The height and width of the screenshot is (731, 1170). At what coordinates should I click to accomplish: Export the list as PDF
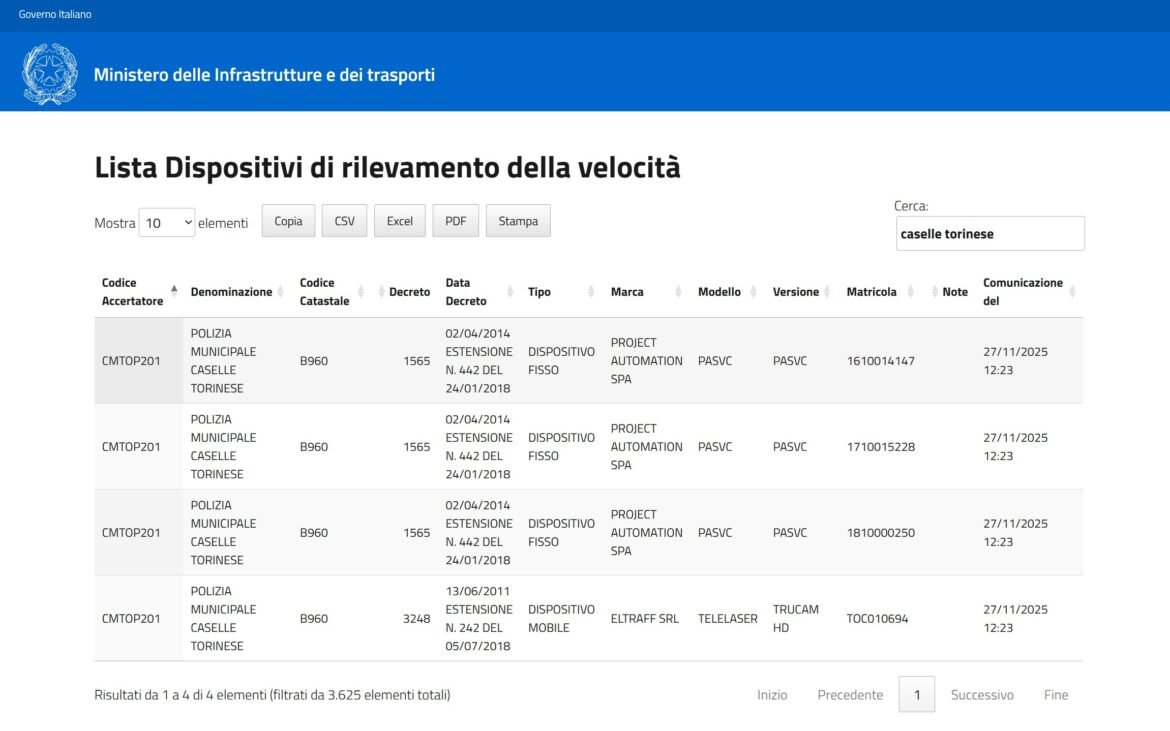pyautogui.click(x=455, y=221)
